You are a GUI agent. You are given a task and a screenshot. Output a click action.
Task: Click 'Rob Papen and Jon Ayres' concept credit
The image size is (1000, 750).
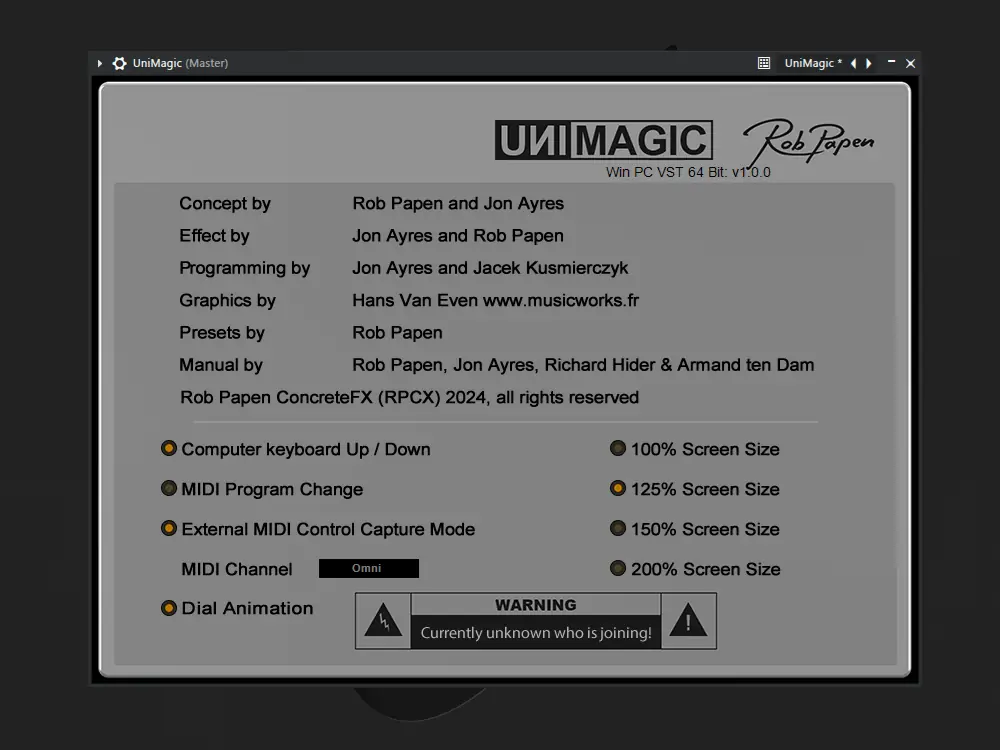[x=458, y=203]
